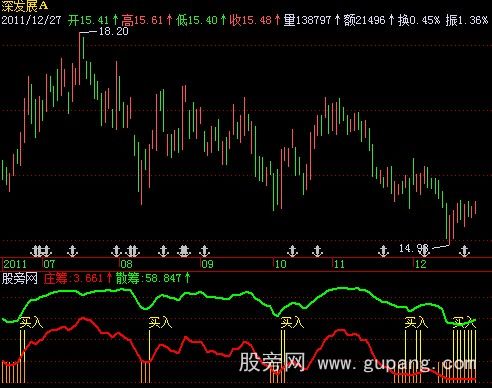Click the 18.20 high price label
492x388 pixels.
pyautogui.click(x=114, y=31)
